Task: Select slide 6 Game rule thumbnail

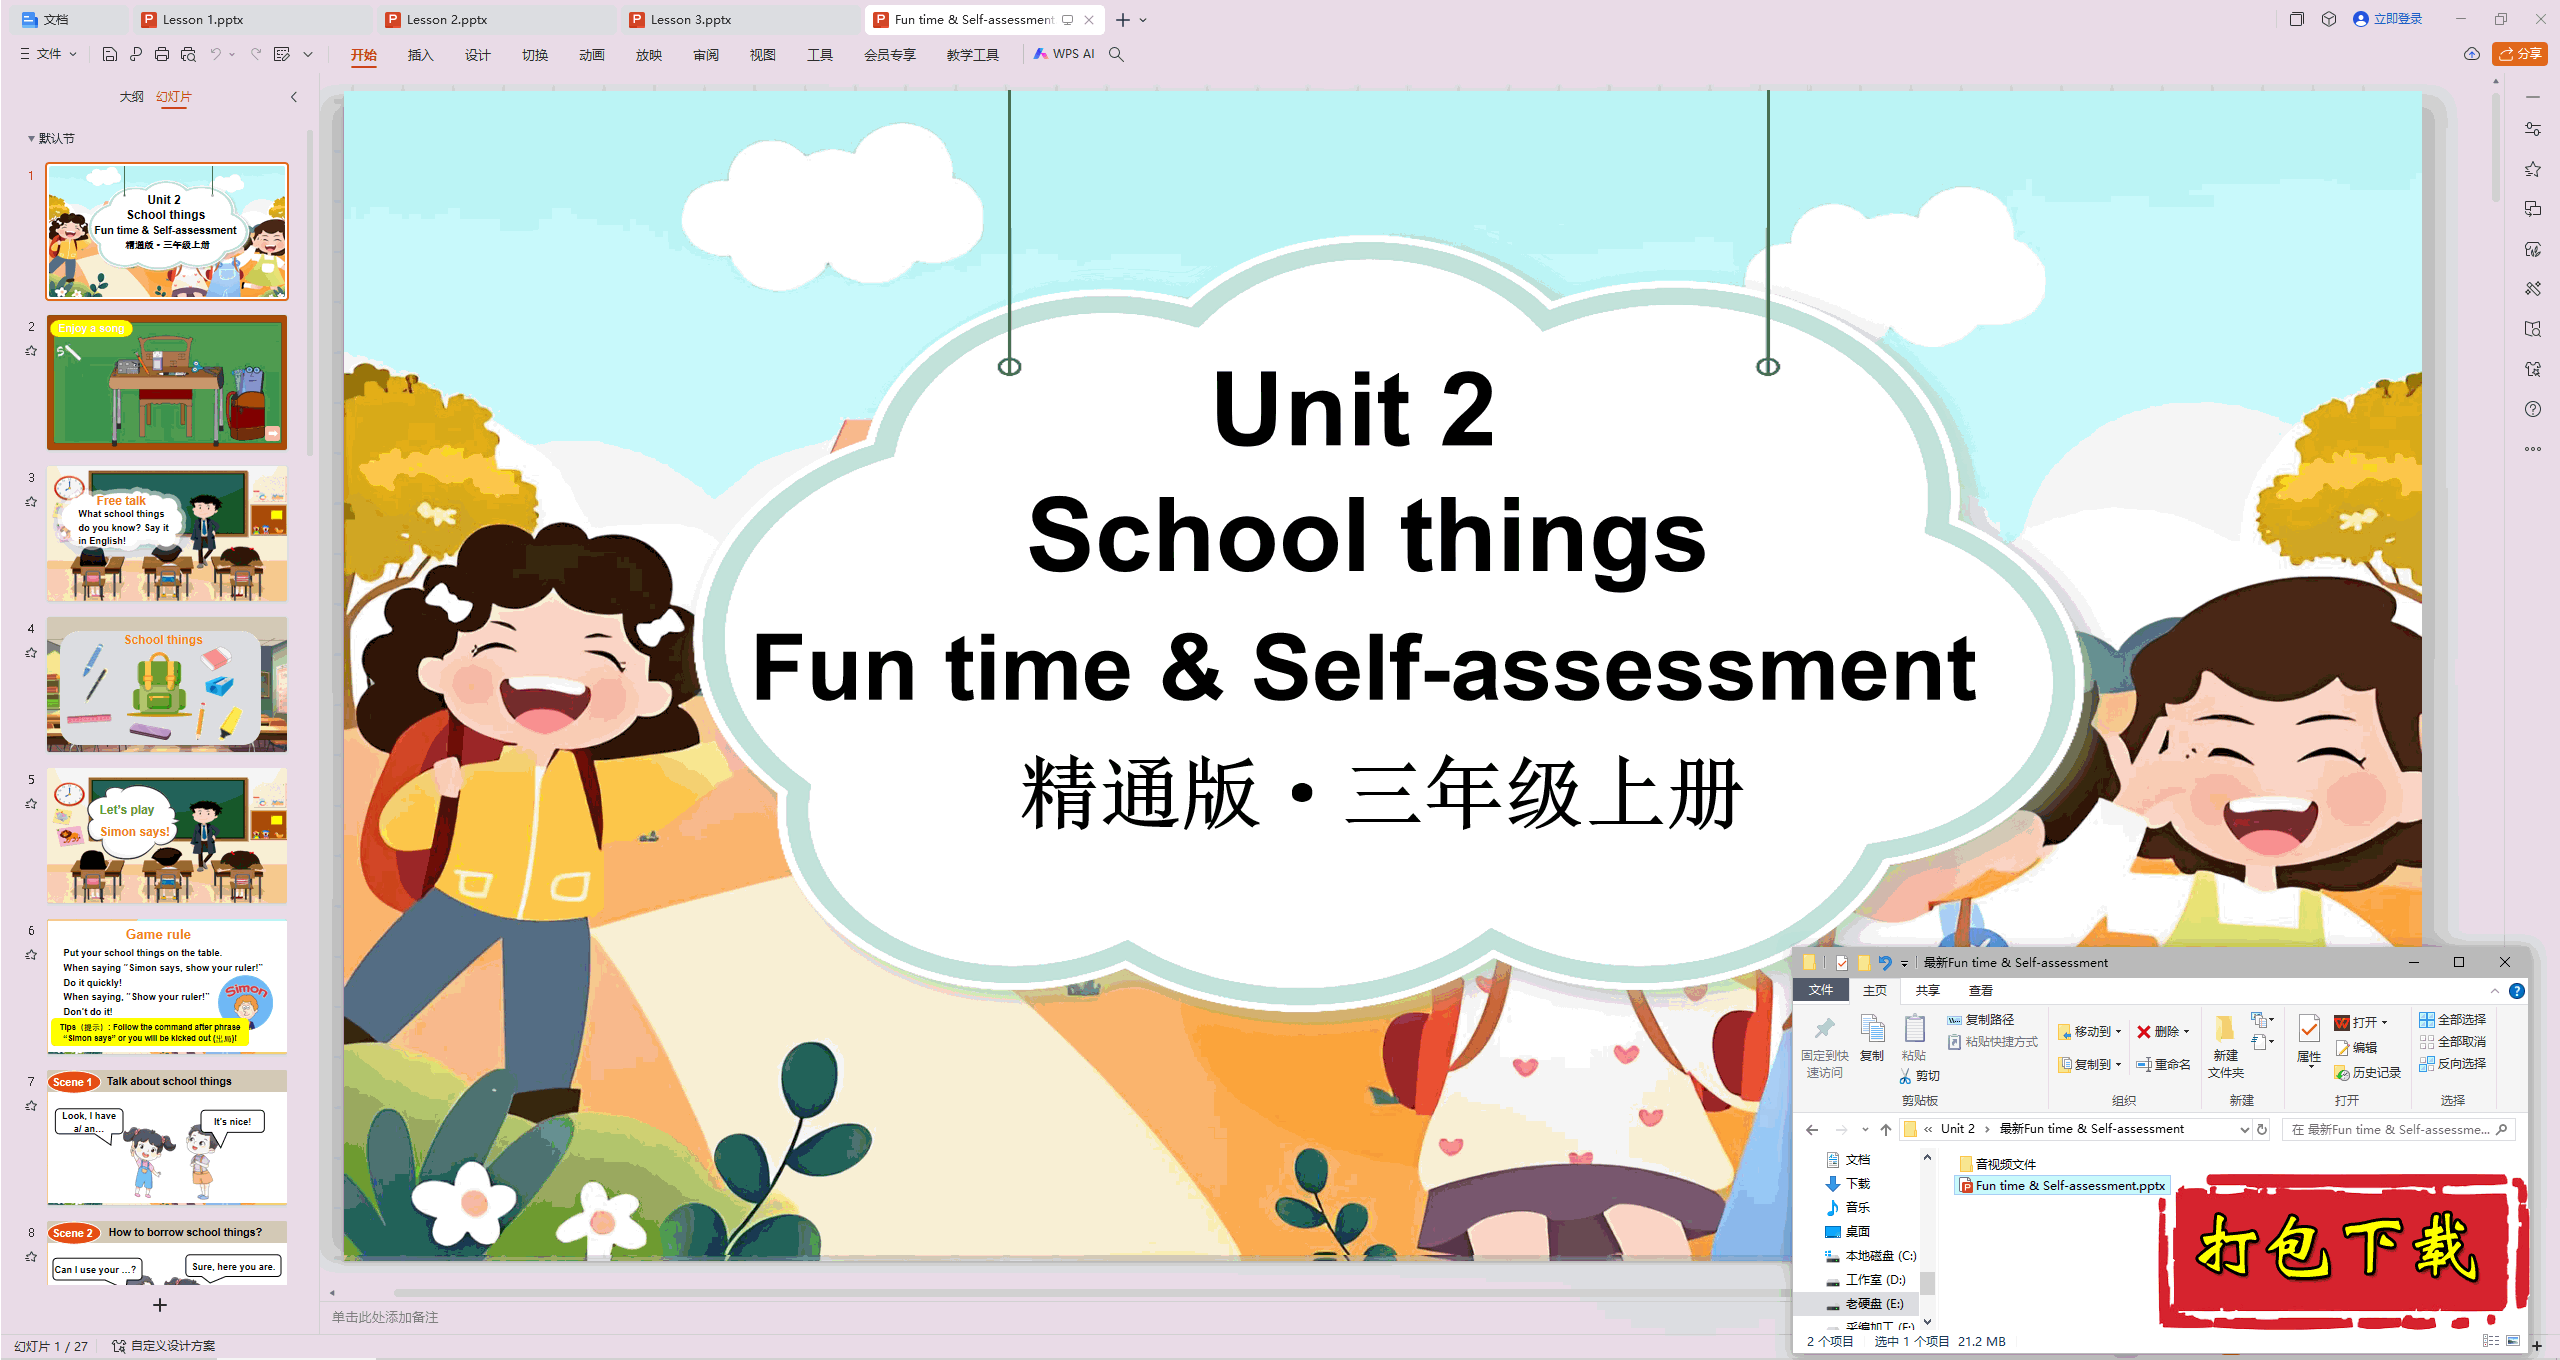Action: click(167, 987)
